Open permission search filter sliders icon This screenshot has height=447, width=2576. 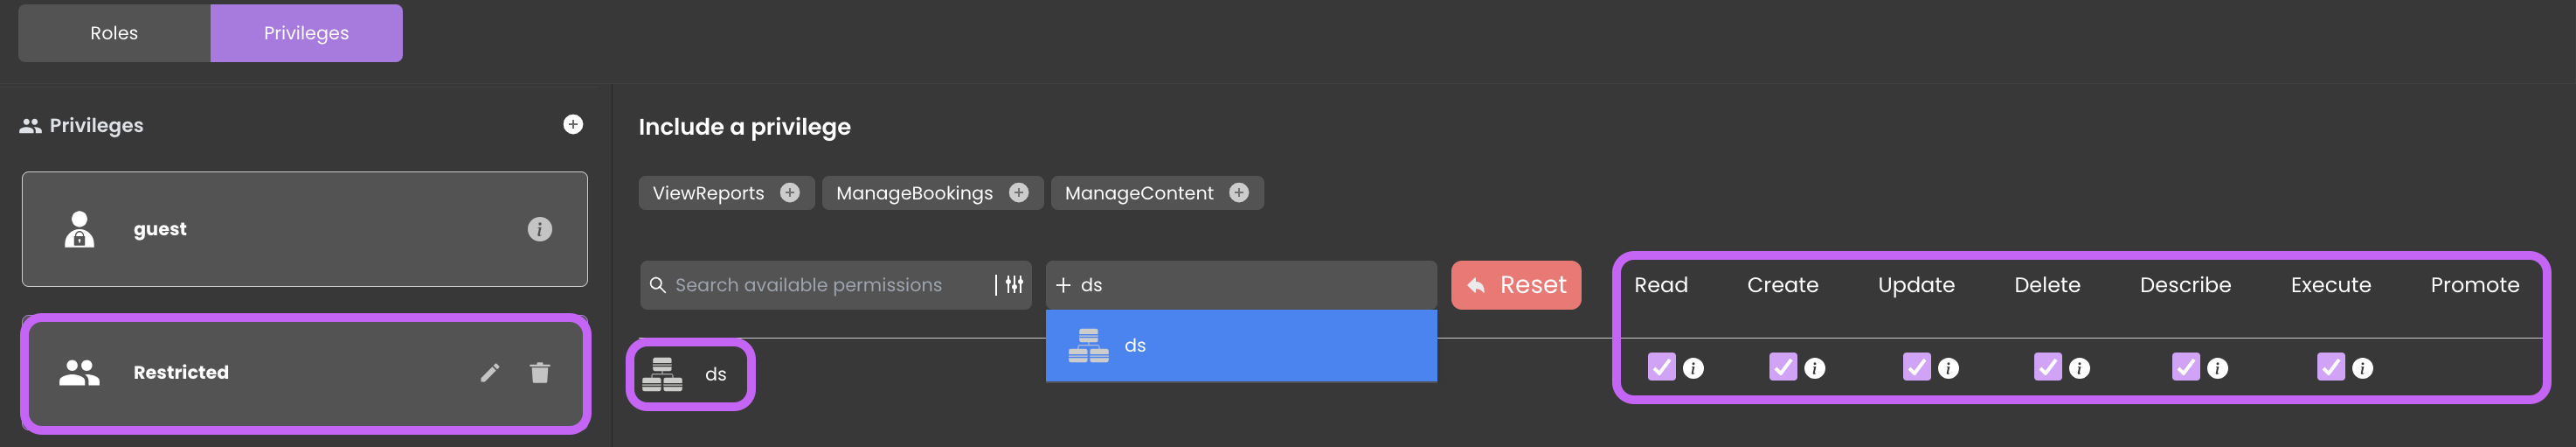pos(1014,285)
